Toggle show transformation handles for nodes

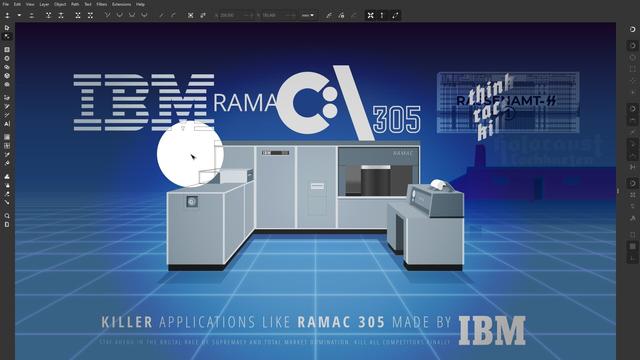(370, 15)
